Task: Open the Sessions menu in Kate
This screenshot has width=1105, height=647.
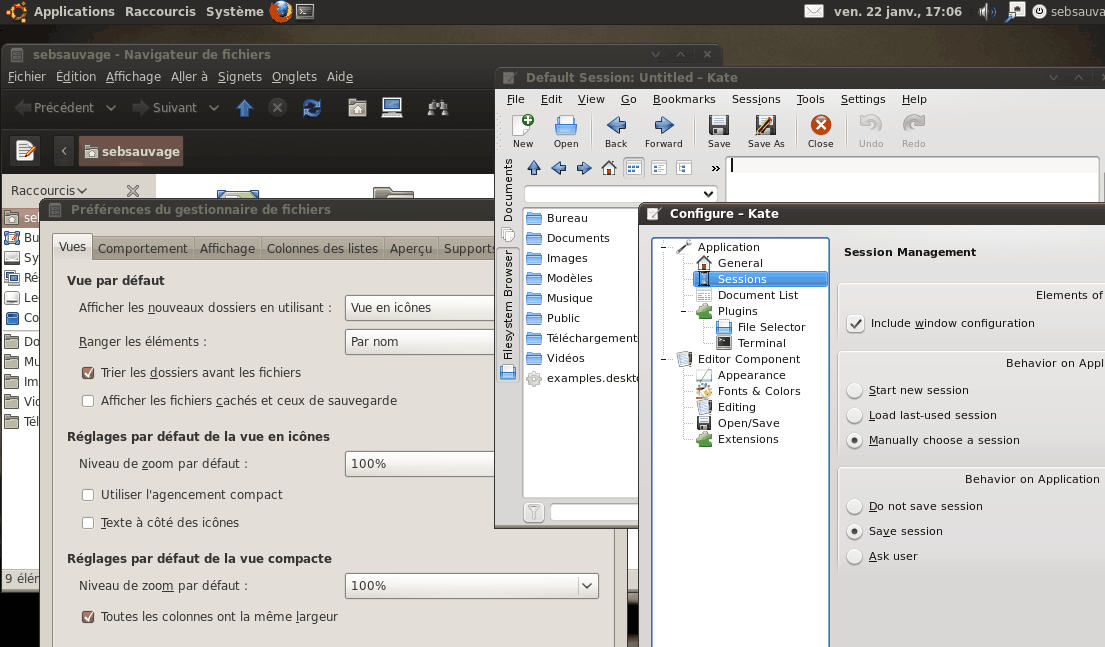Action: pyautogui.click(x=755, y=99)
